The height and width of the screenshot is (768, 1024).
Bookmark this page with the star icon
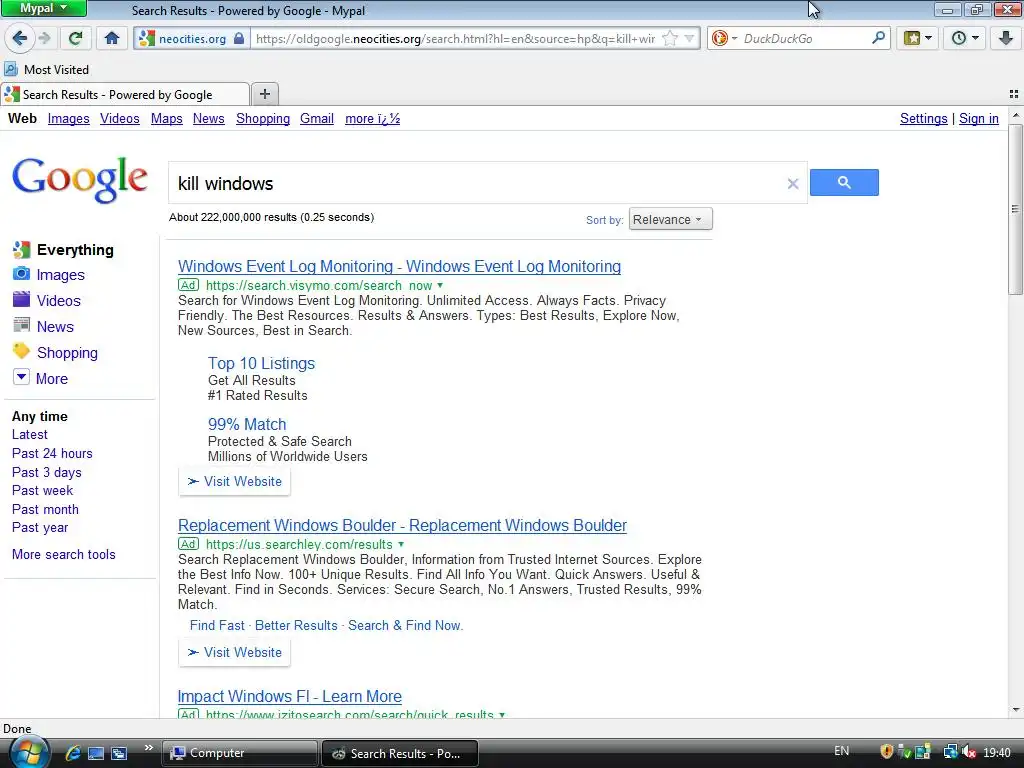670,39
